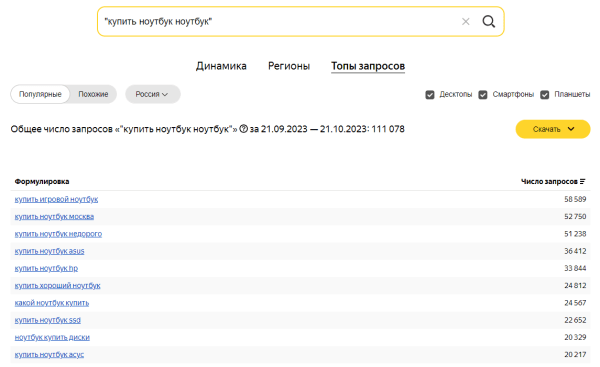The image size is (600, 367).
Task: Expand the Скачать download dropdown
Action: click(x=553, y=129)
